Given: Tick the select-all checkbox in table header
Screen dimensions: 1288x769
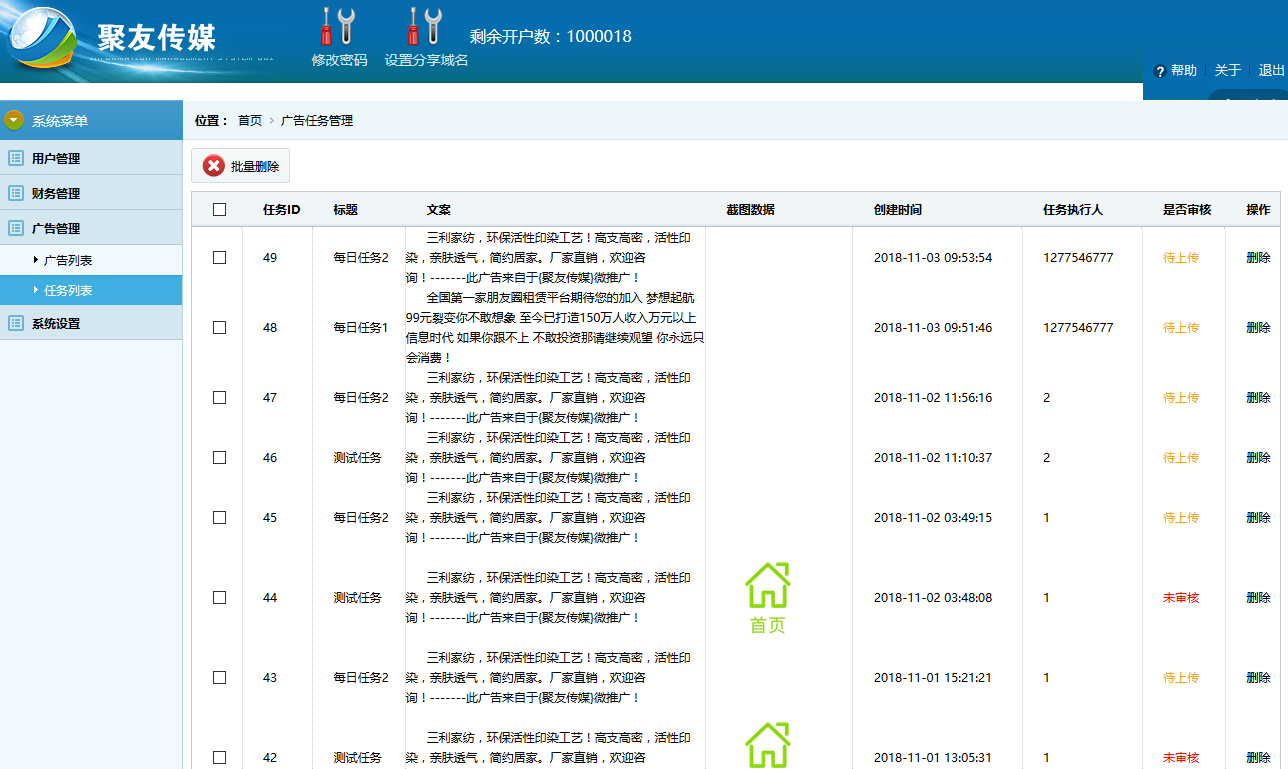Looking at the screenshot, I should point(220,210).
